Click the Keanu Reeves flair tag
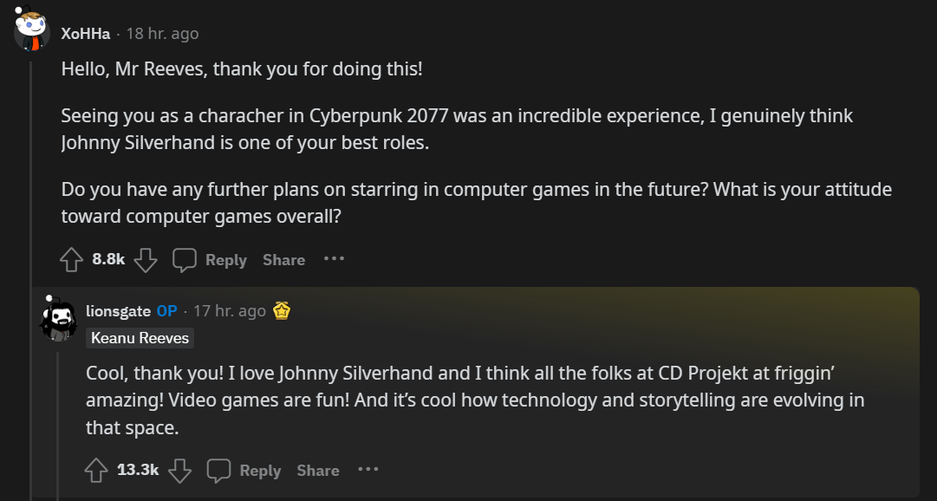The image size is (937, 501). (140, 338)
